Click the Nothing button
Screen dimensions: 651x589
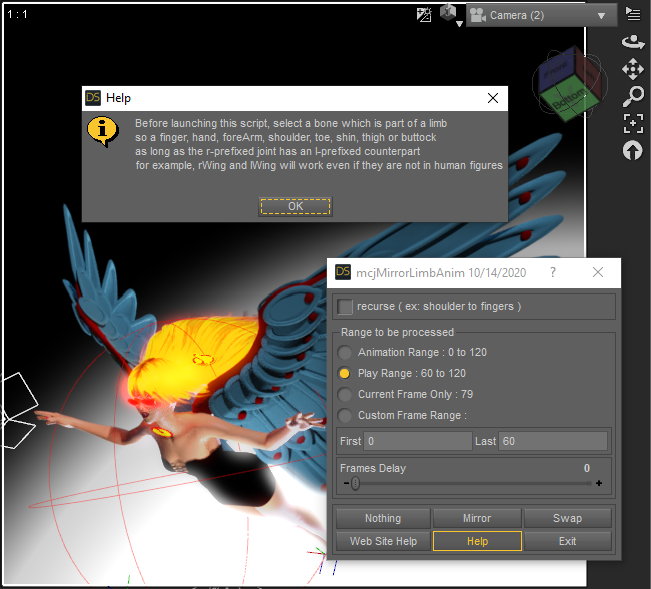[383, 518]
